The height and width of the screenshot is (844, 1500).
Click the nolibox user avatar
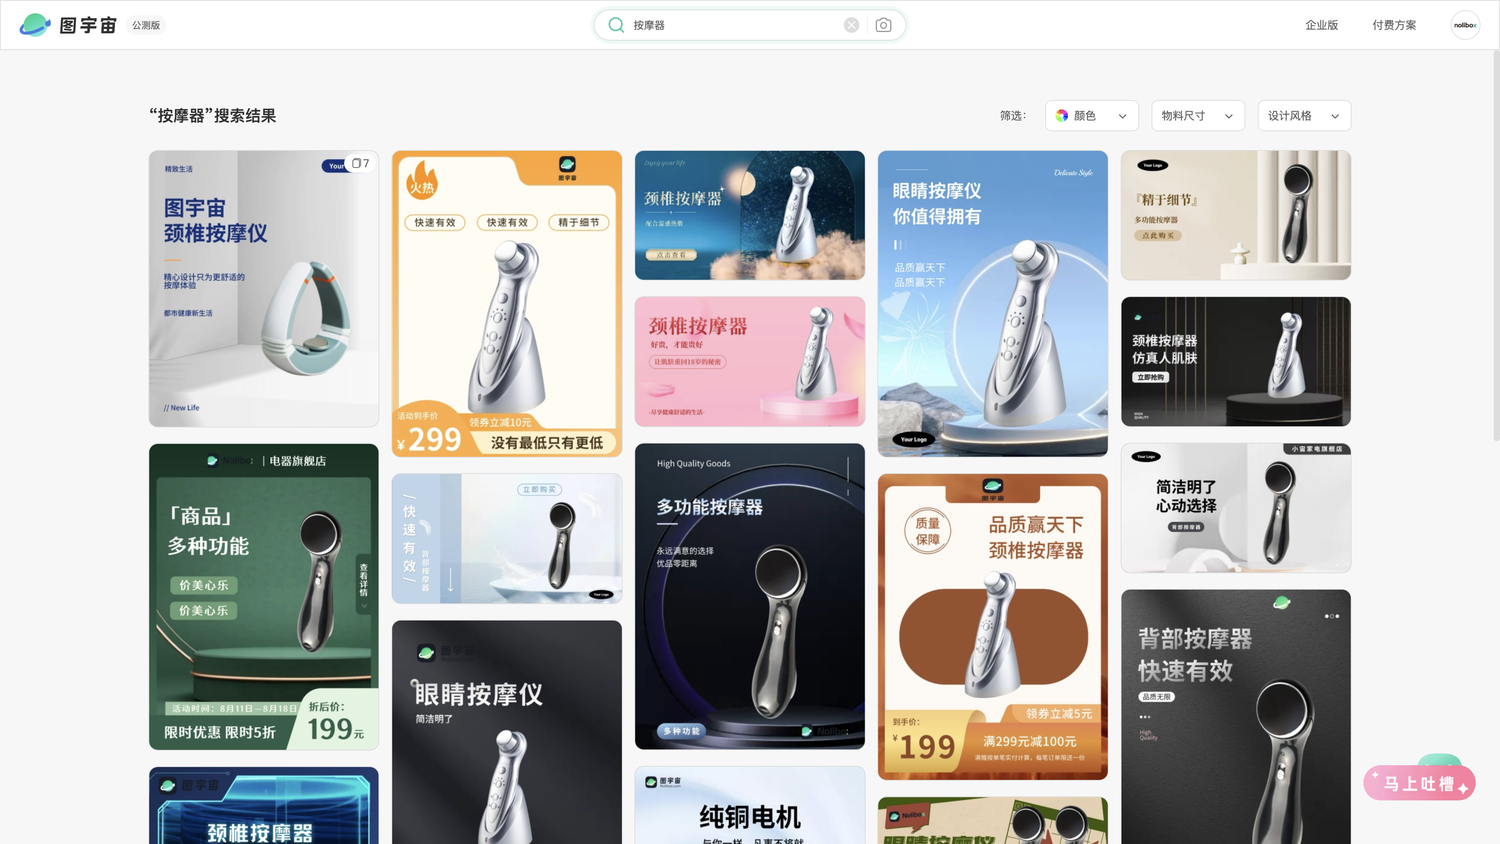coord(1465,25)
